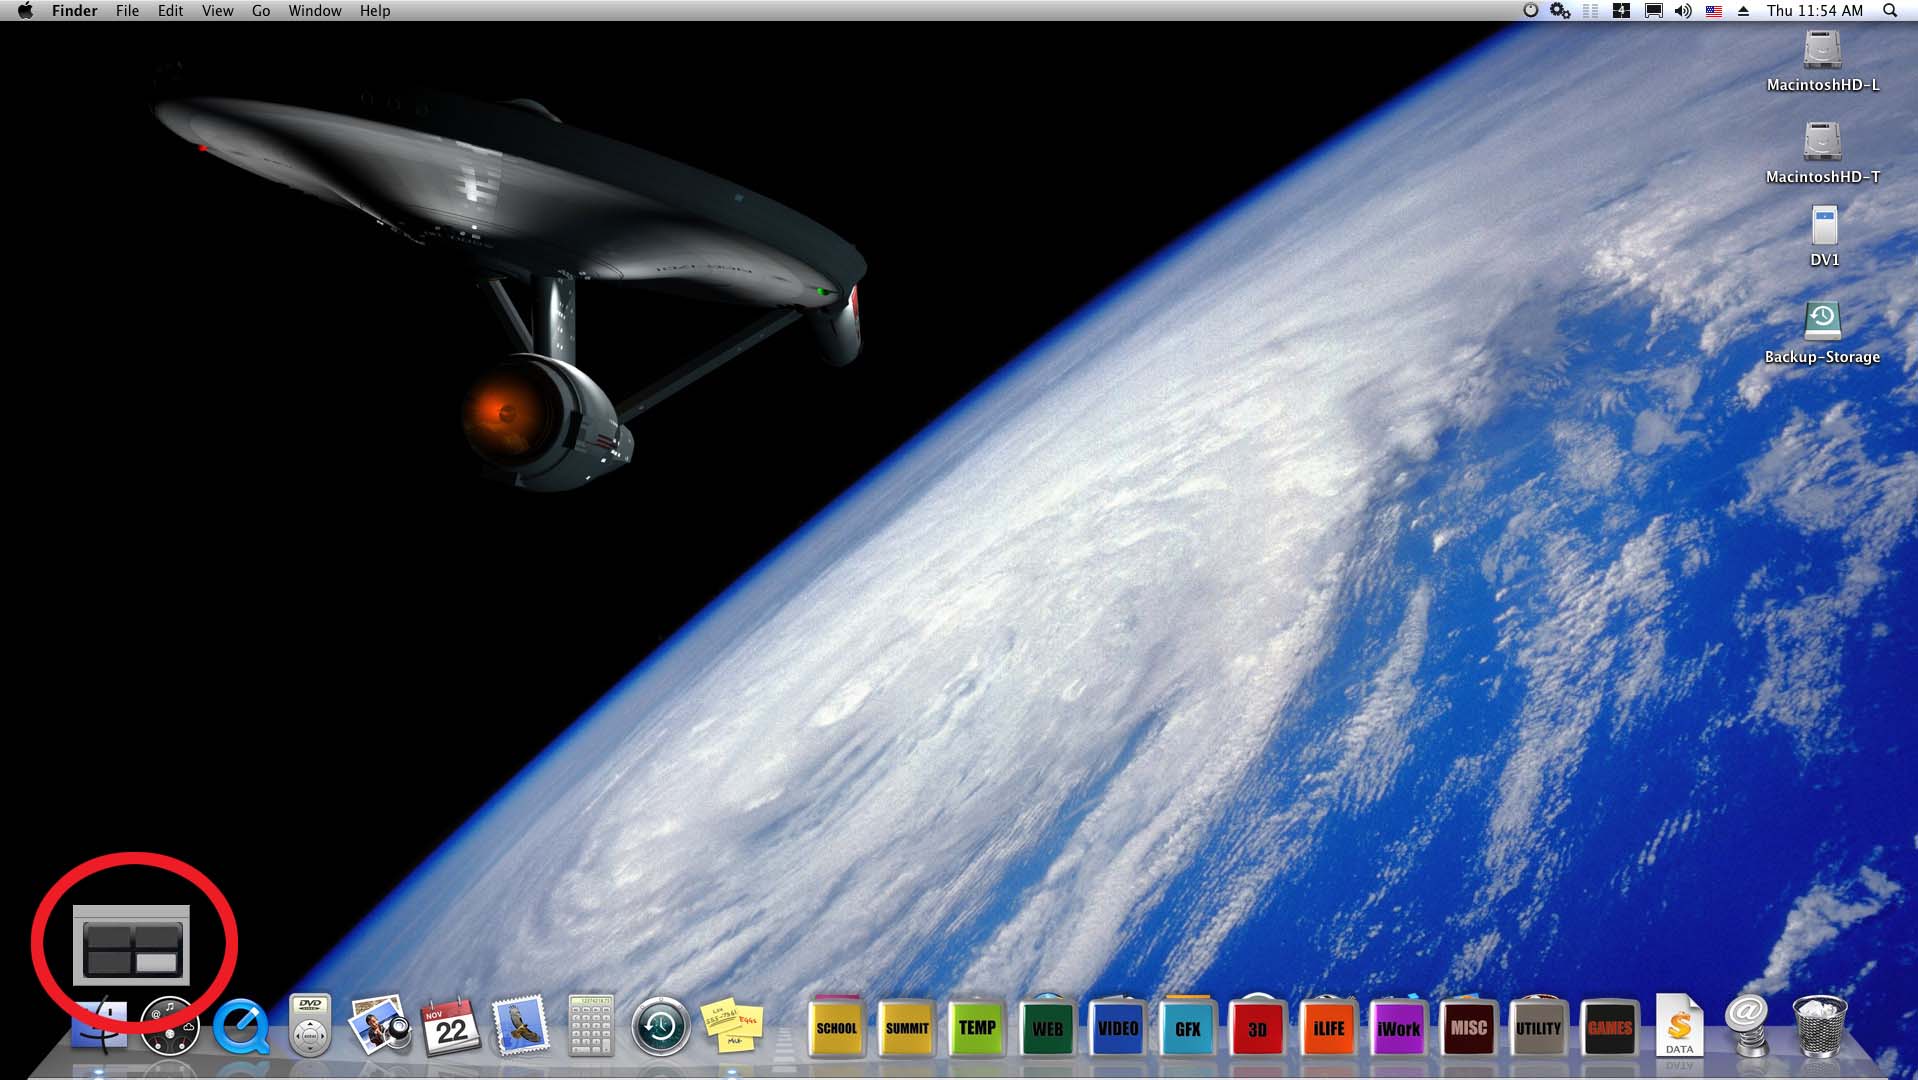Click the round dial icon in menu bar
The width and height of the screenshot is (1918, 1080).
tap(1530, 10)
